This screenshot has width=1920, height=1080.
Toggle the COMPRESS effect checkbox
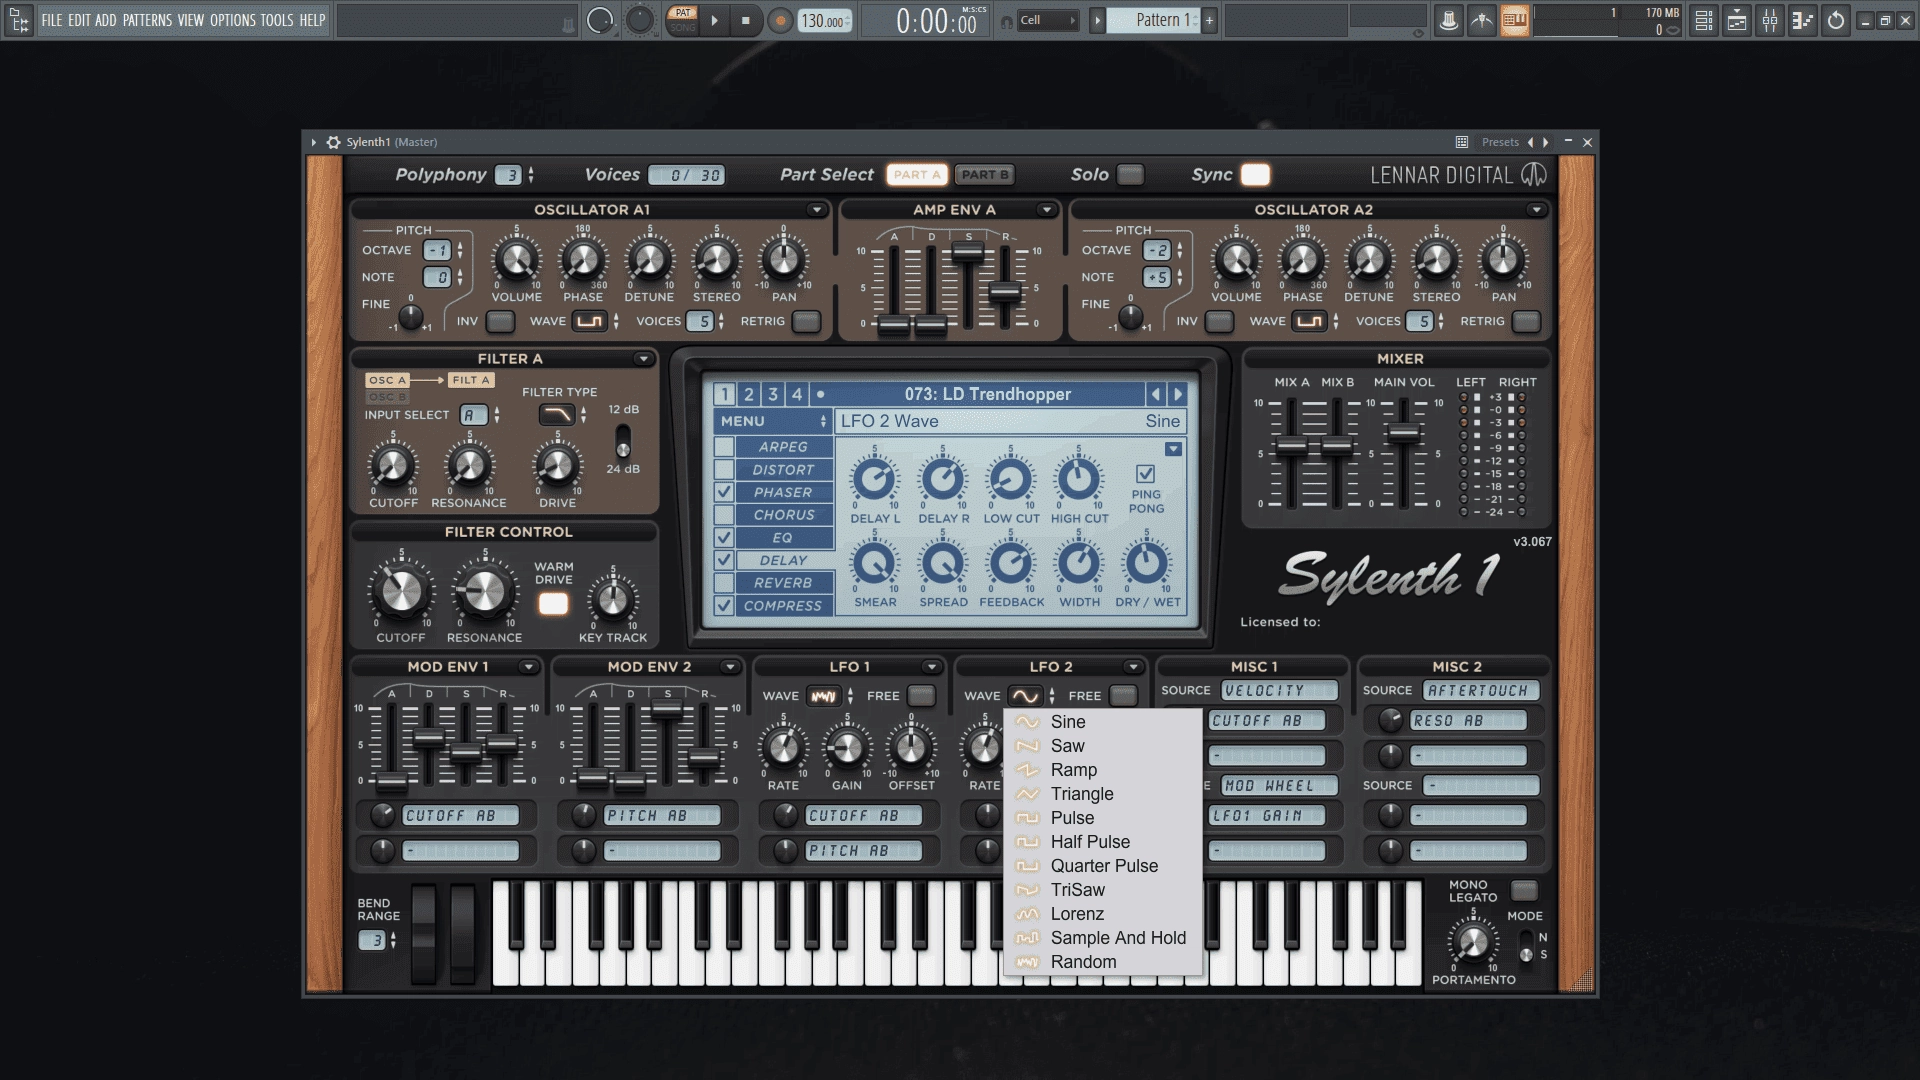click(x=724, y=606)
